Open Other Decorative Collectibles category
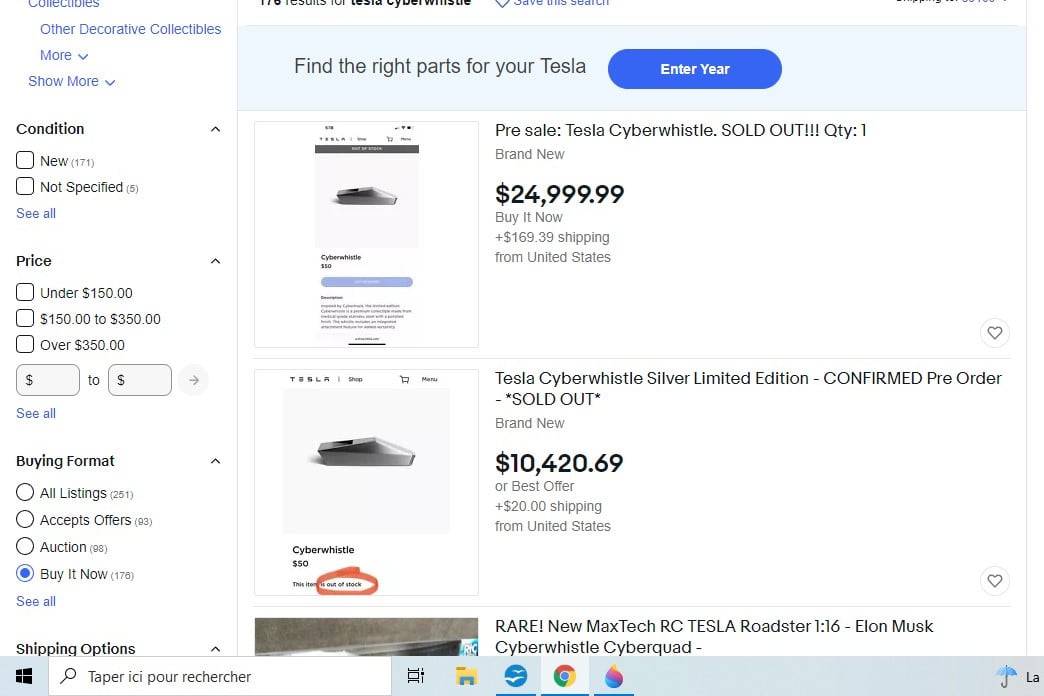Screen dimensions: 1044x696 click(x=130, y=29)
